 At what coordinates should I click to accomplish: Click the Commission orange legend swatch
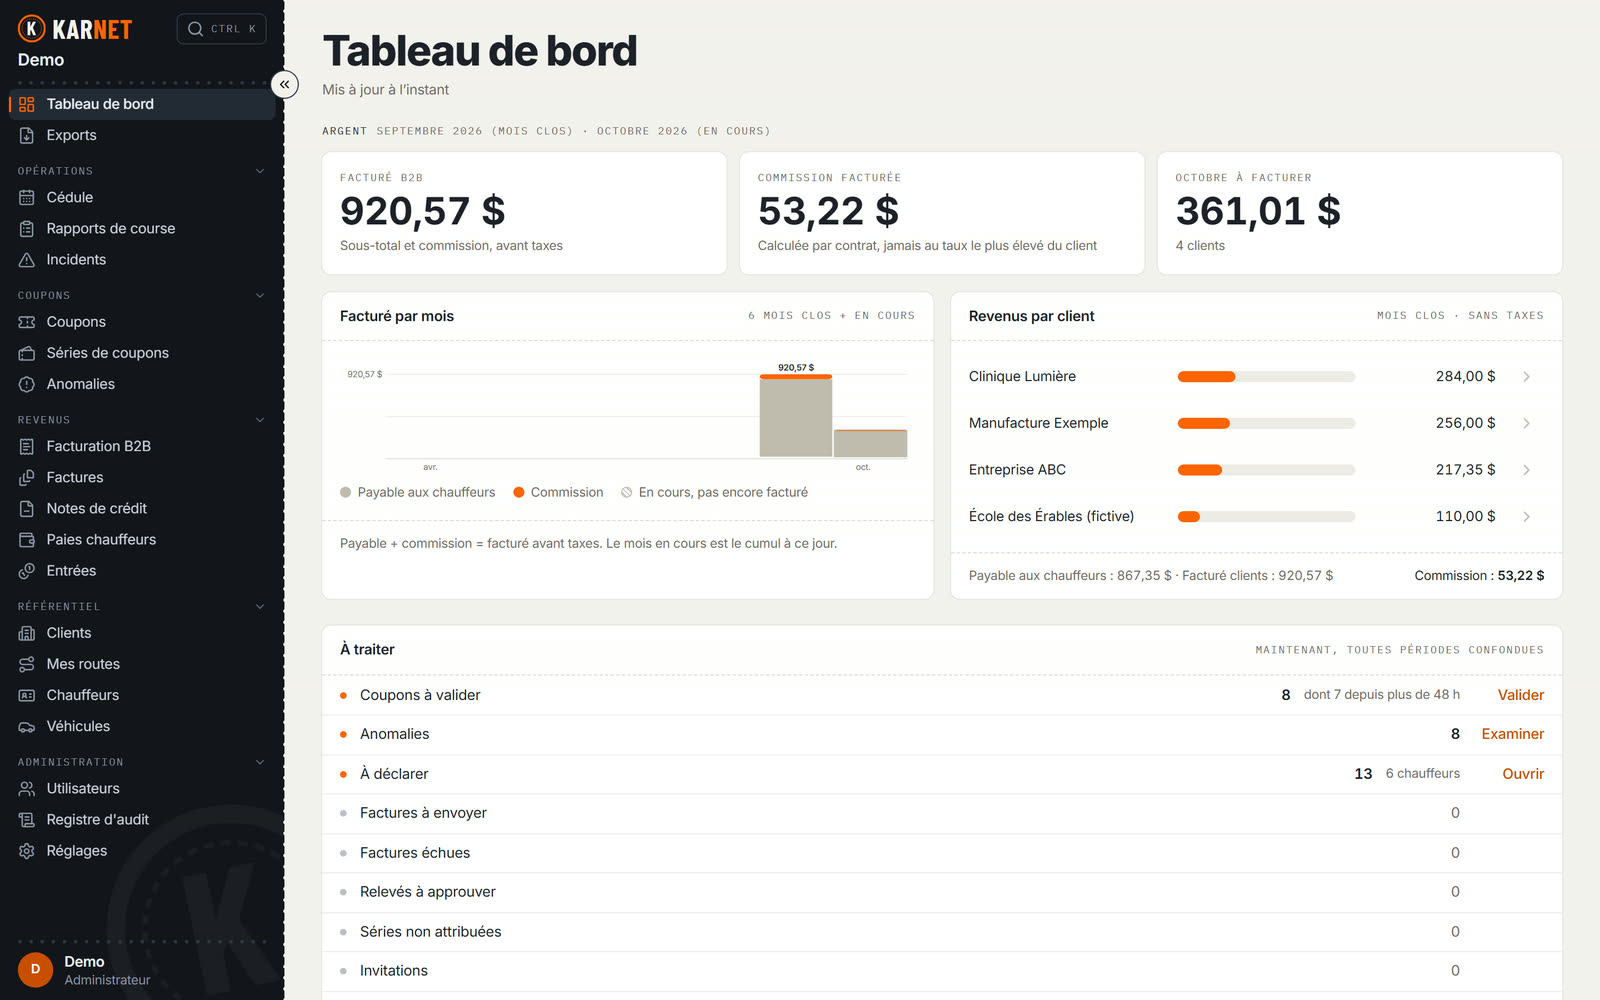[519, 492]
